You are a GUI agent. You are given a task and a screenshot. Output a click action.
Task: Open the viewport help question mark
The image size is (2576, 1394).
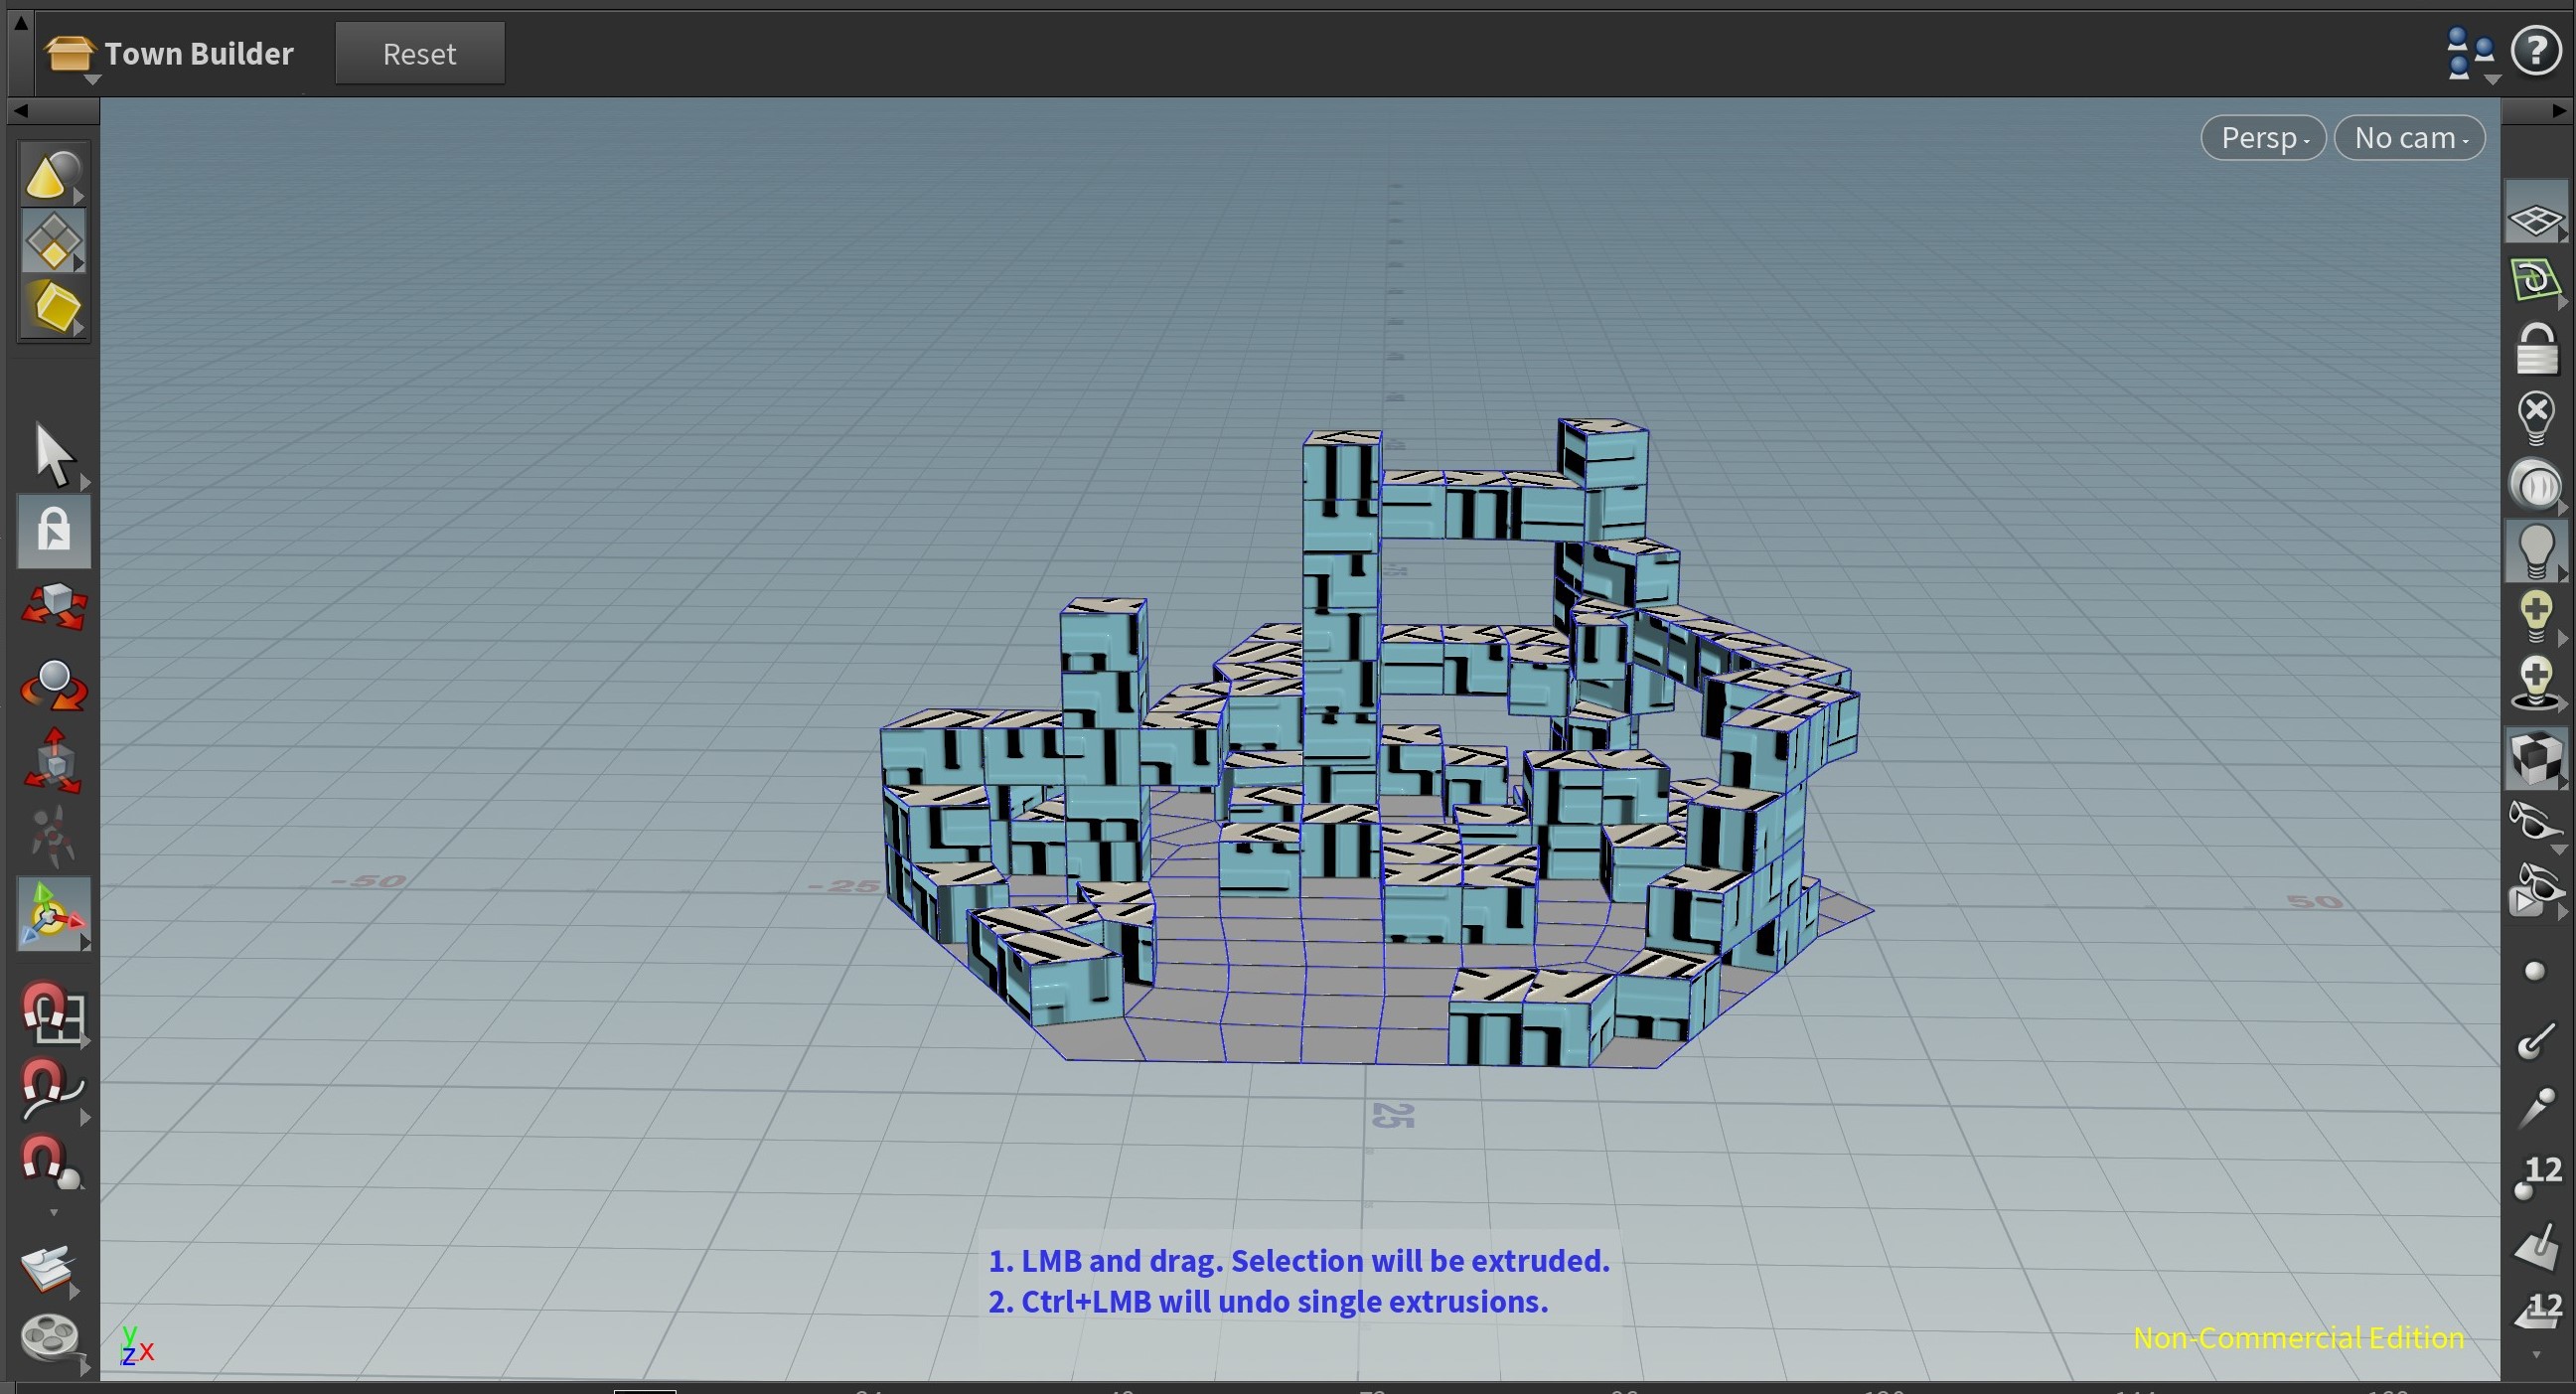2537,52
